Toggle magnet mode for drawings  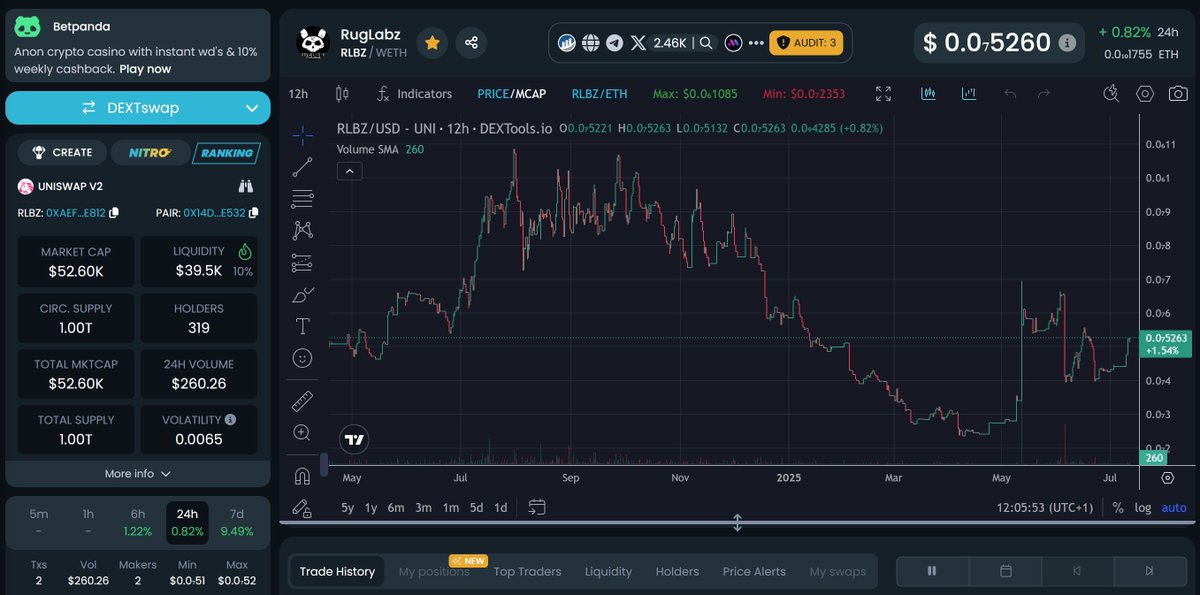click(302, 476)
